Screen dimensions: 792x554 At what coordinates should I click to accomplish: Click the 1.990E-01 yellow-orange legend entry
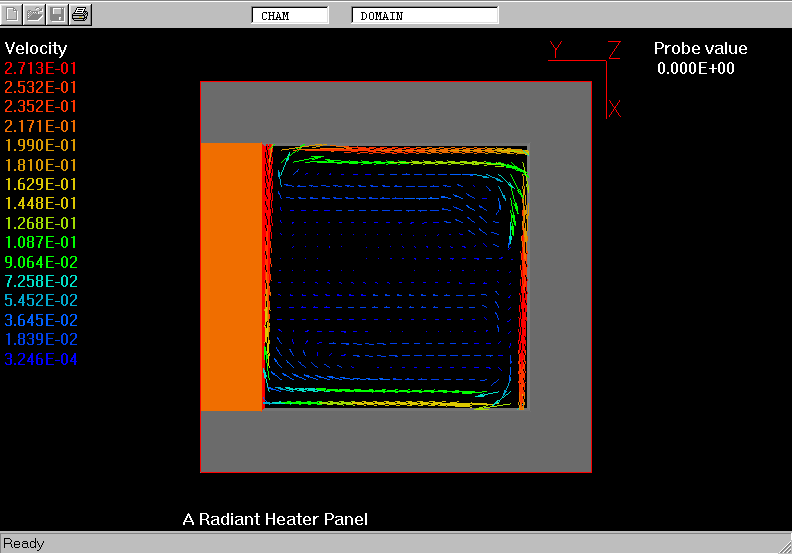pyautogui.click(x=41, y=146)
